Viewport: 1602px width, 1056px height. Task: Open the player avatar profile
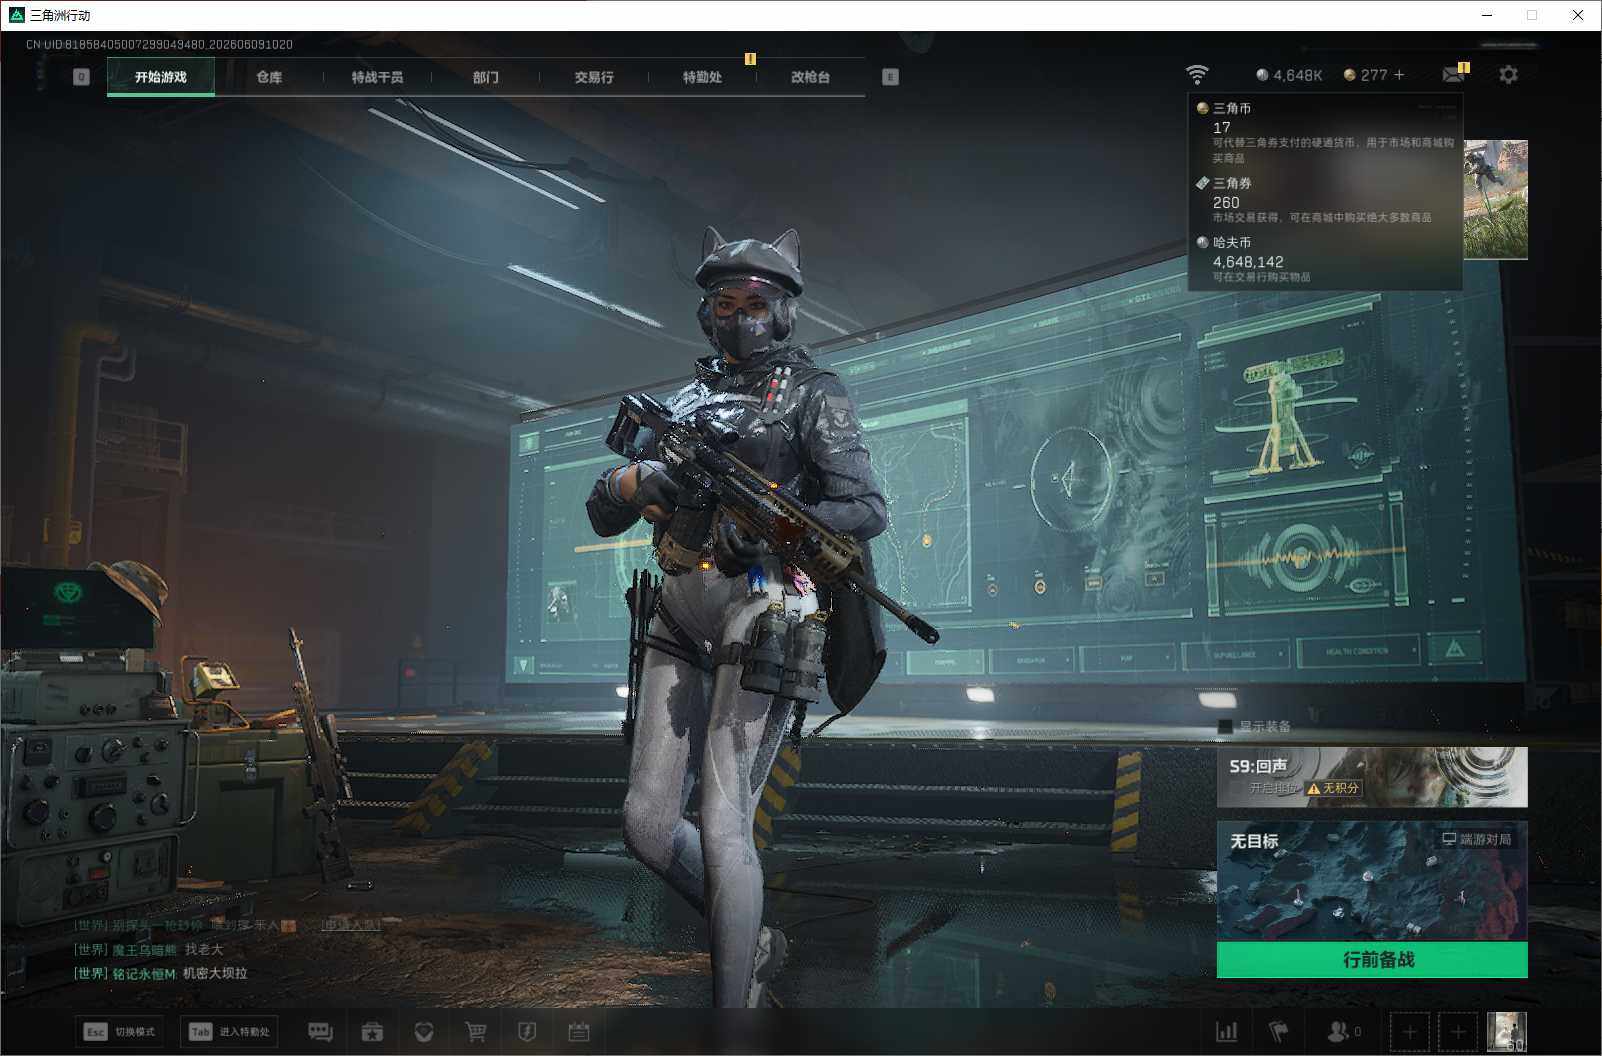point(1506,1032)
